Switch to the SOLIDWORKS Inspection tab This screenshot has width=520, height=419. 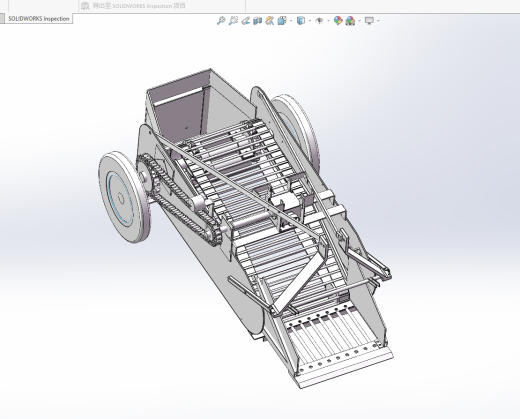click(x=38, y=19)
